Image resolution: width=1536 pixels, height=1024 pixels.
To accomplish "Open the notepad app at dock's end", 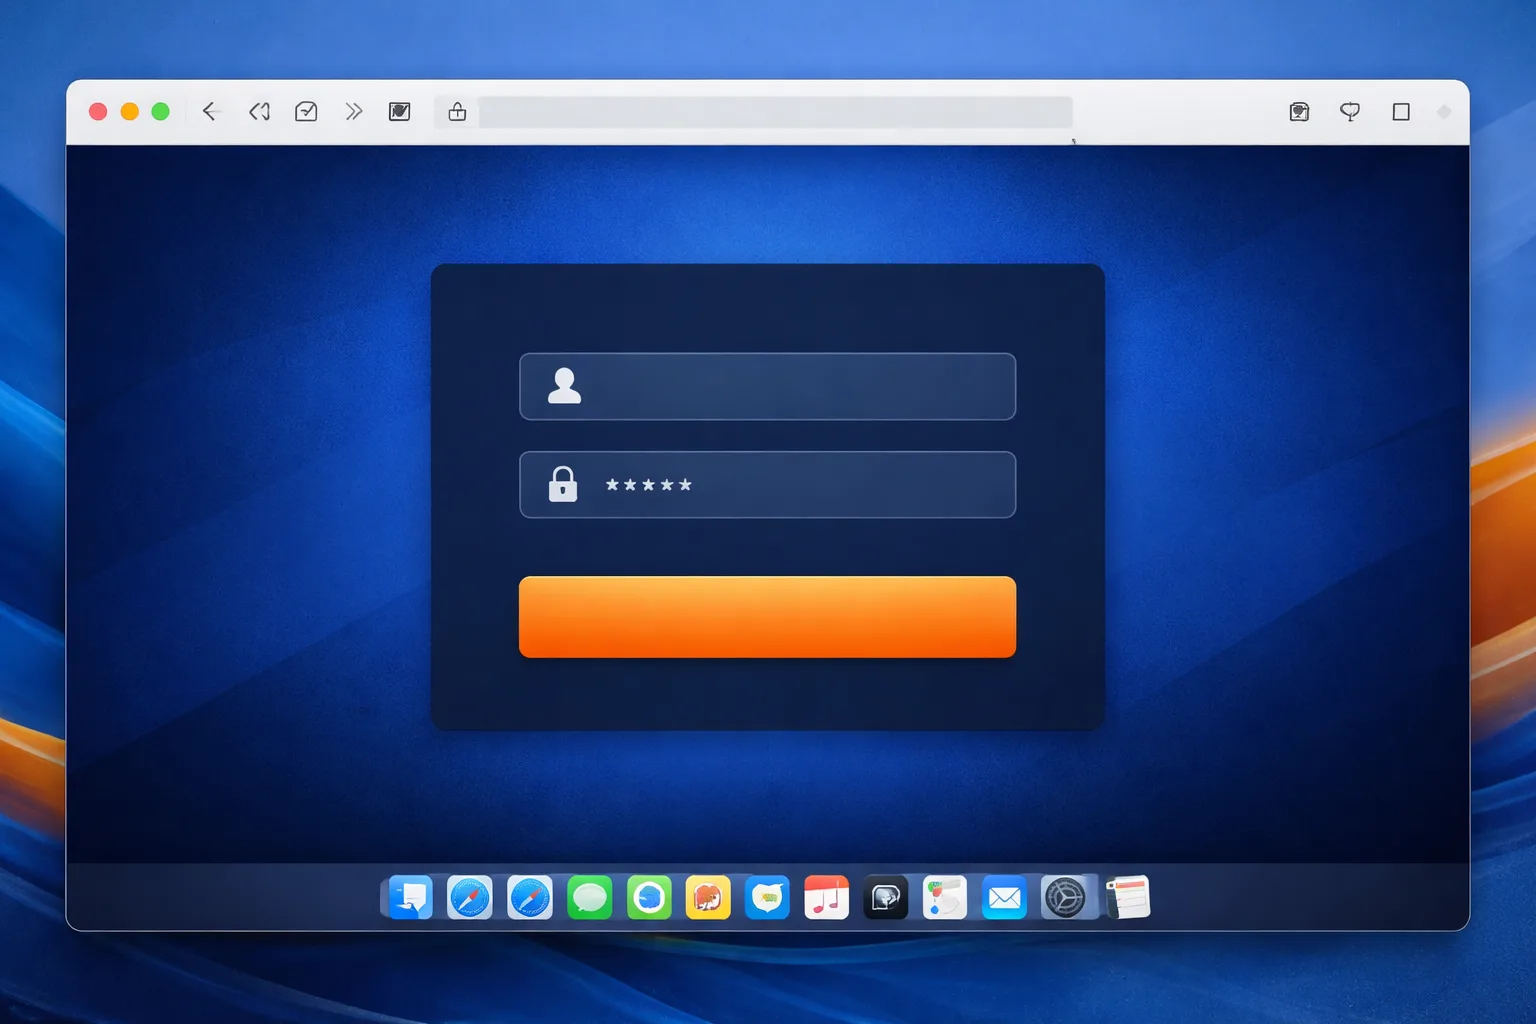I will click(x=1128, y=897).
